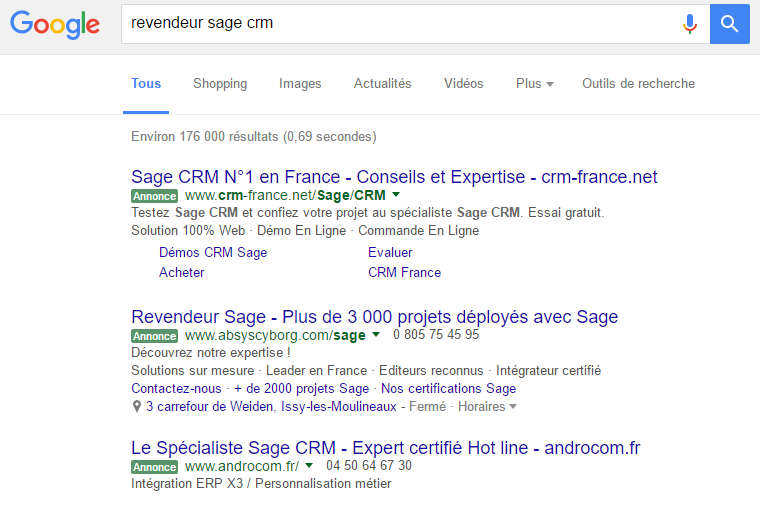Switch to the Images tab

pyautogui.click(x=300, y=84)
